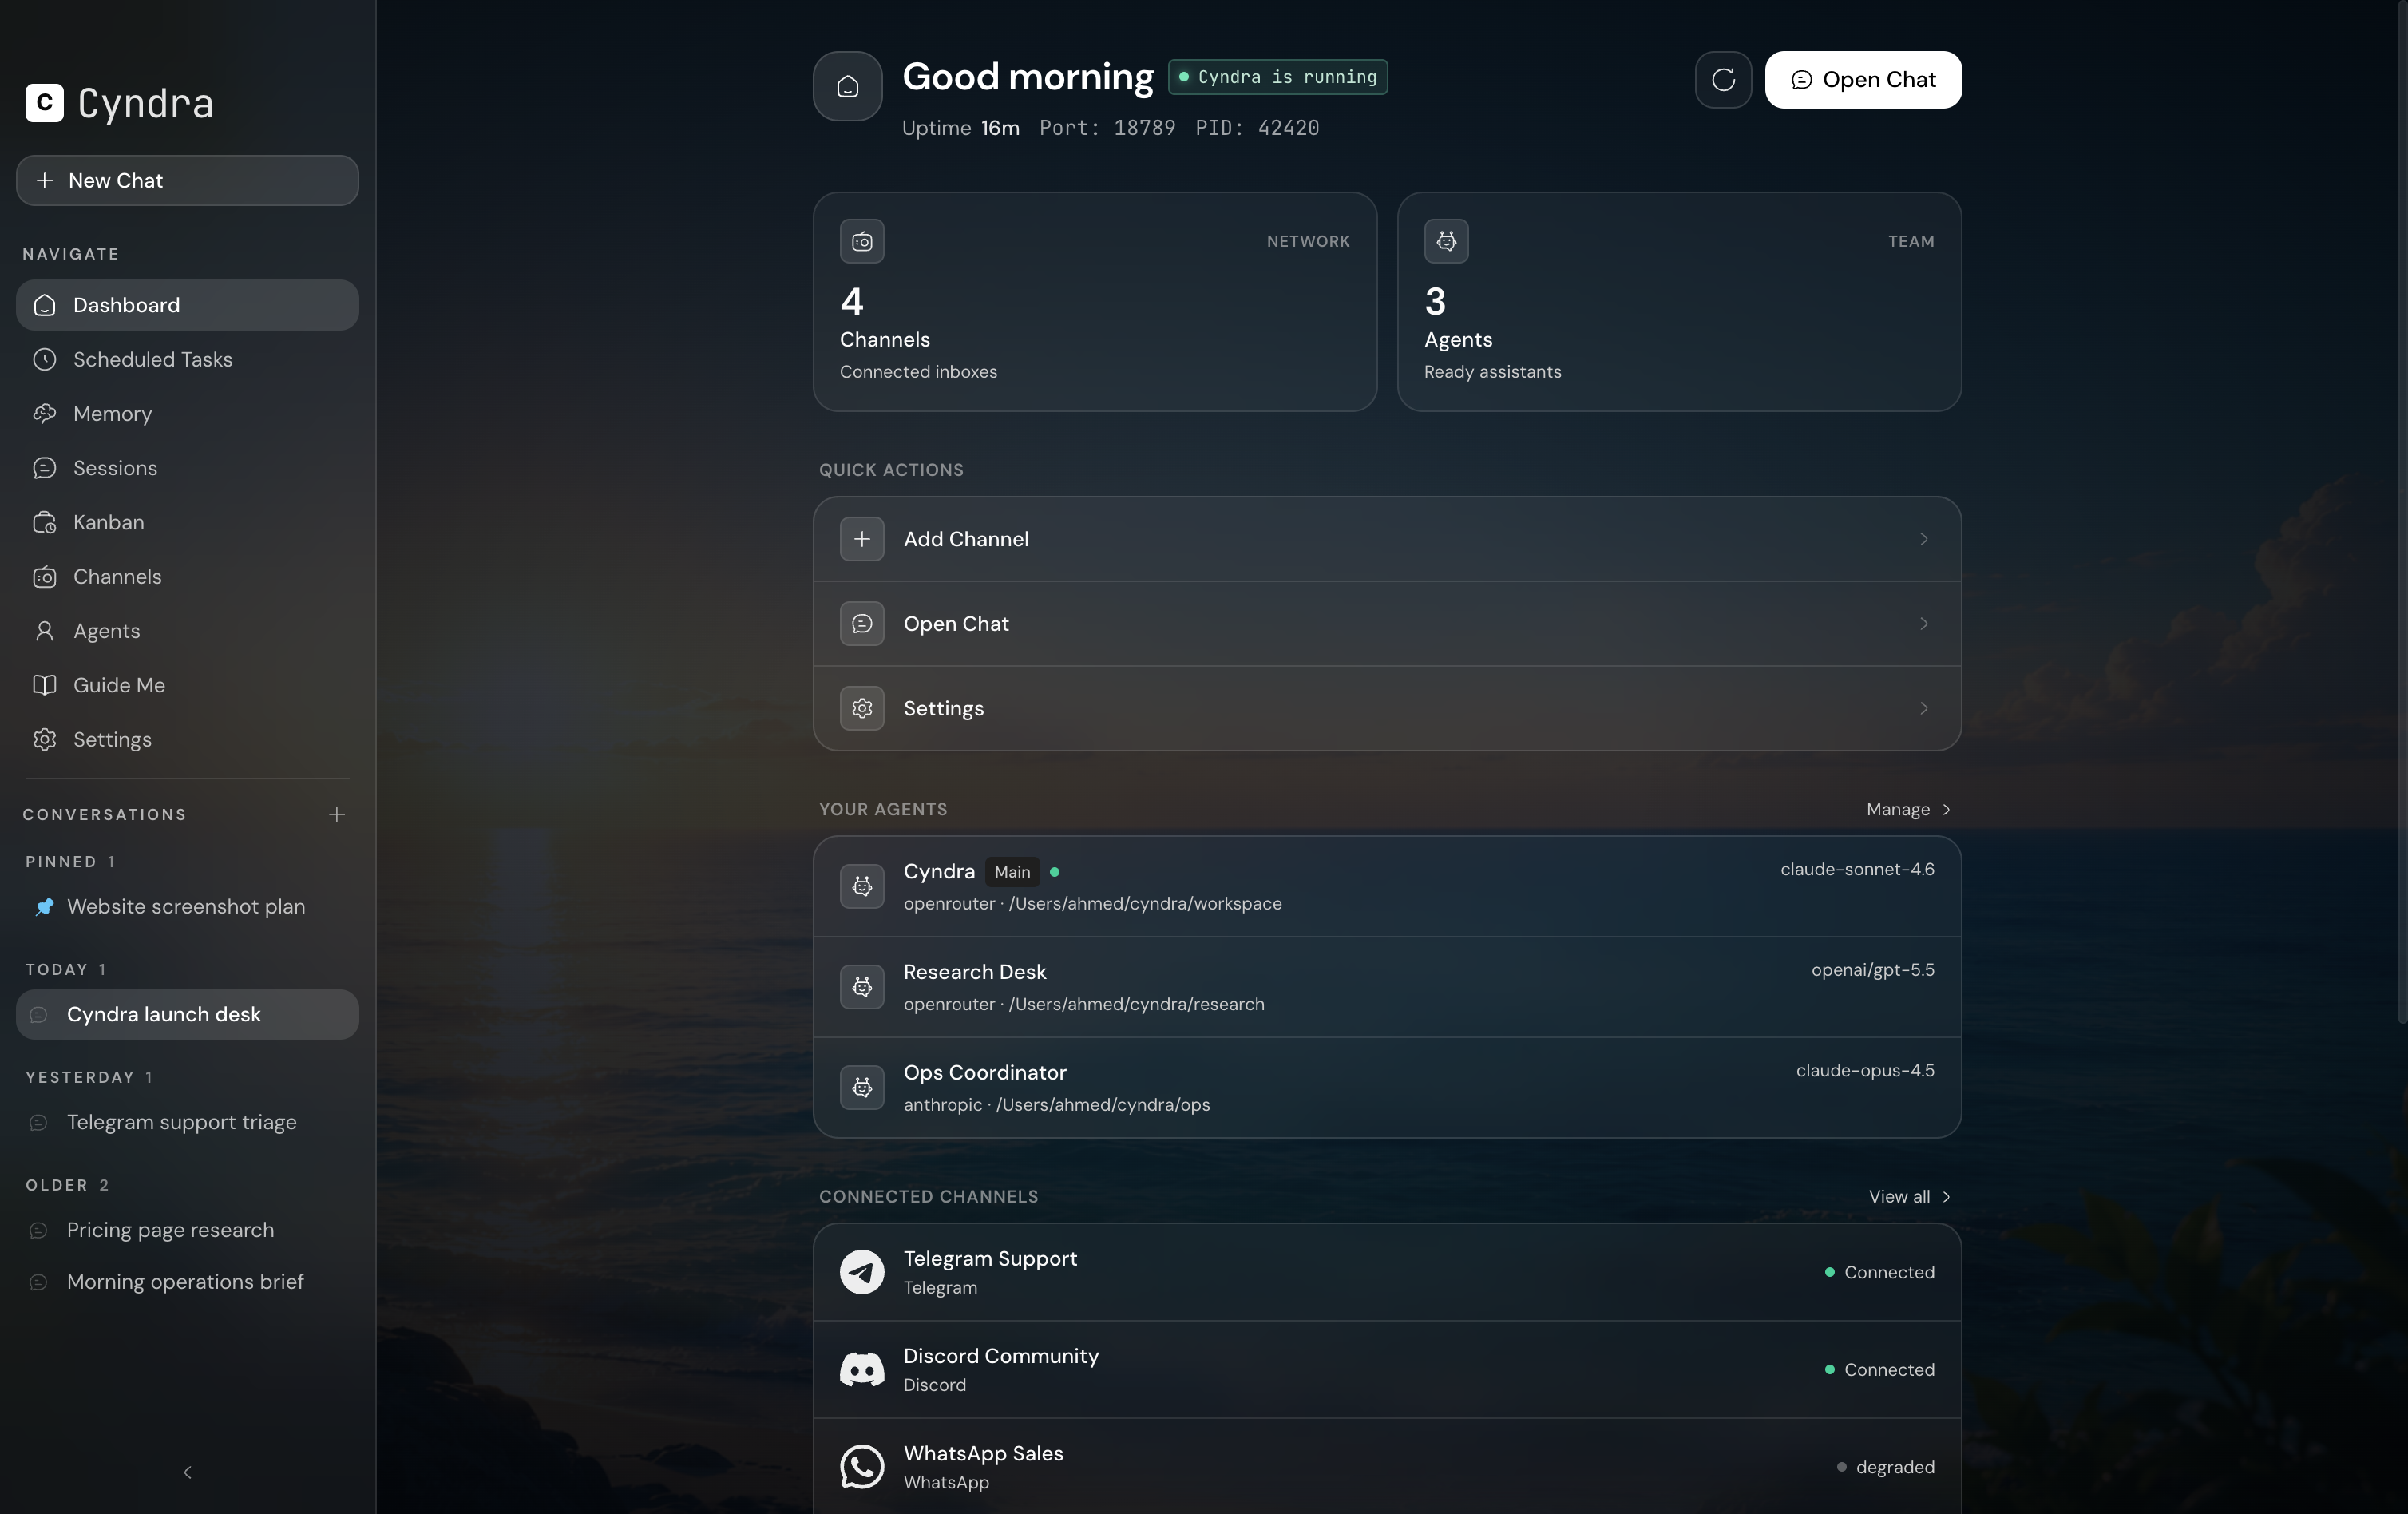Open the Telegram support triage conversation
This screenshot has height=1514, width=2408.
(x=187, y=1122)
